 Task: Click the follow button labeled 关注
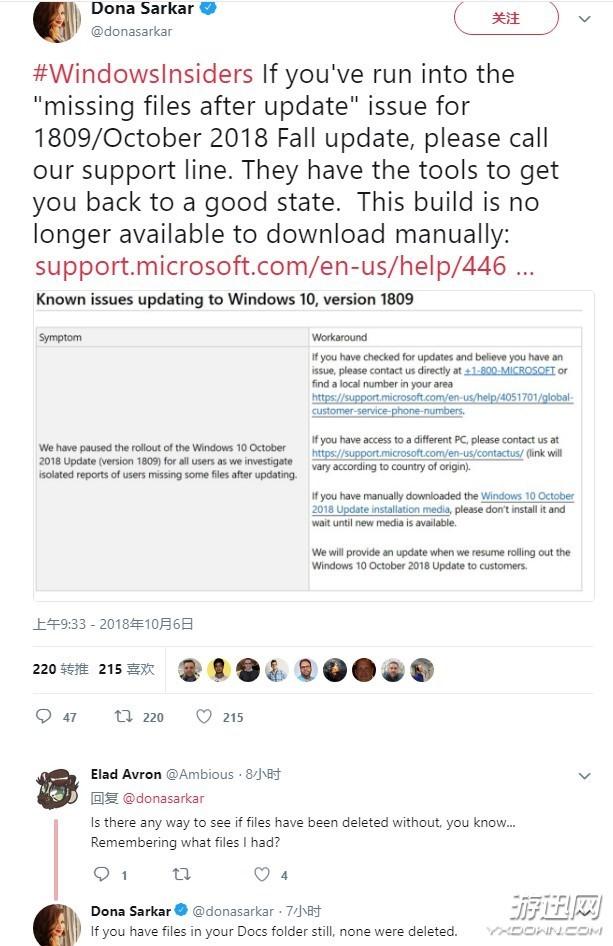pos(506,18)
